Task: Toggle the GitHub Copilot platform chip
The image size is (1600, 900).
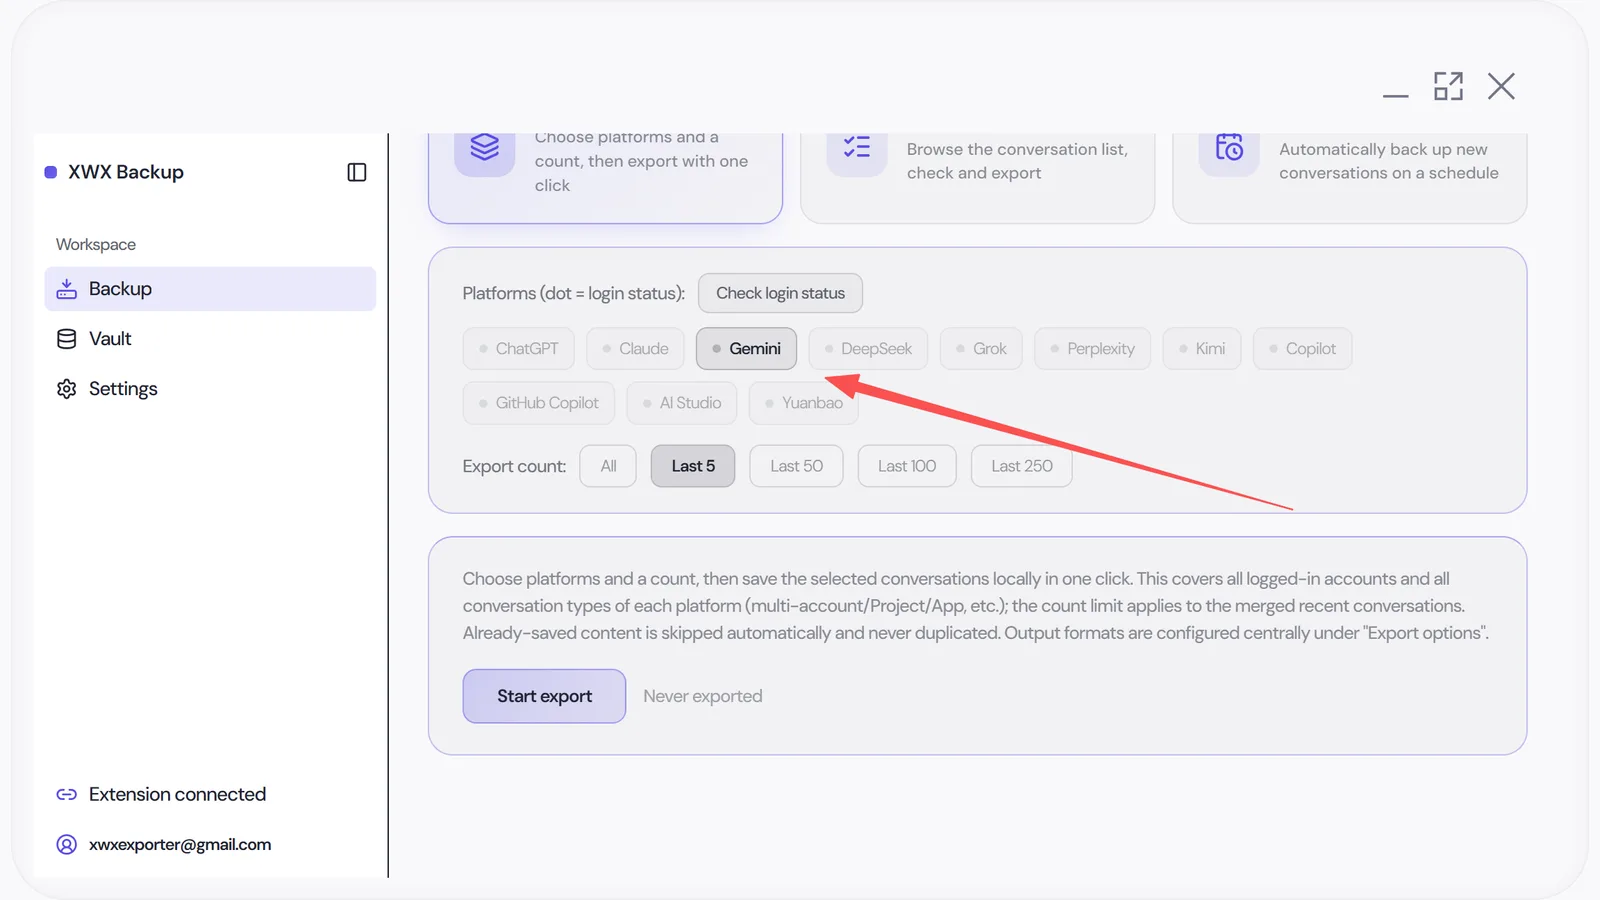Action: click(x=539, y=403)
